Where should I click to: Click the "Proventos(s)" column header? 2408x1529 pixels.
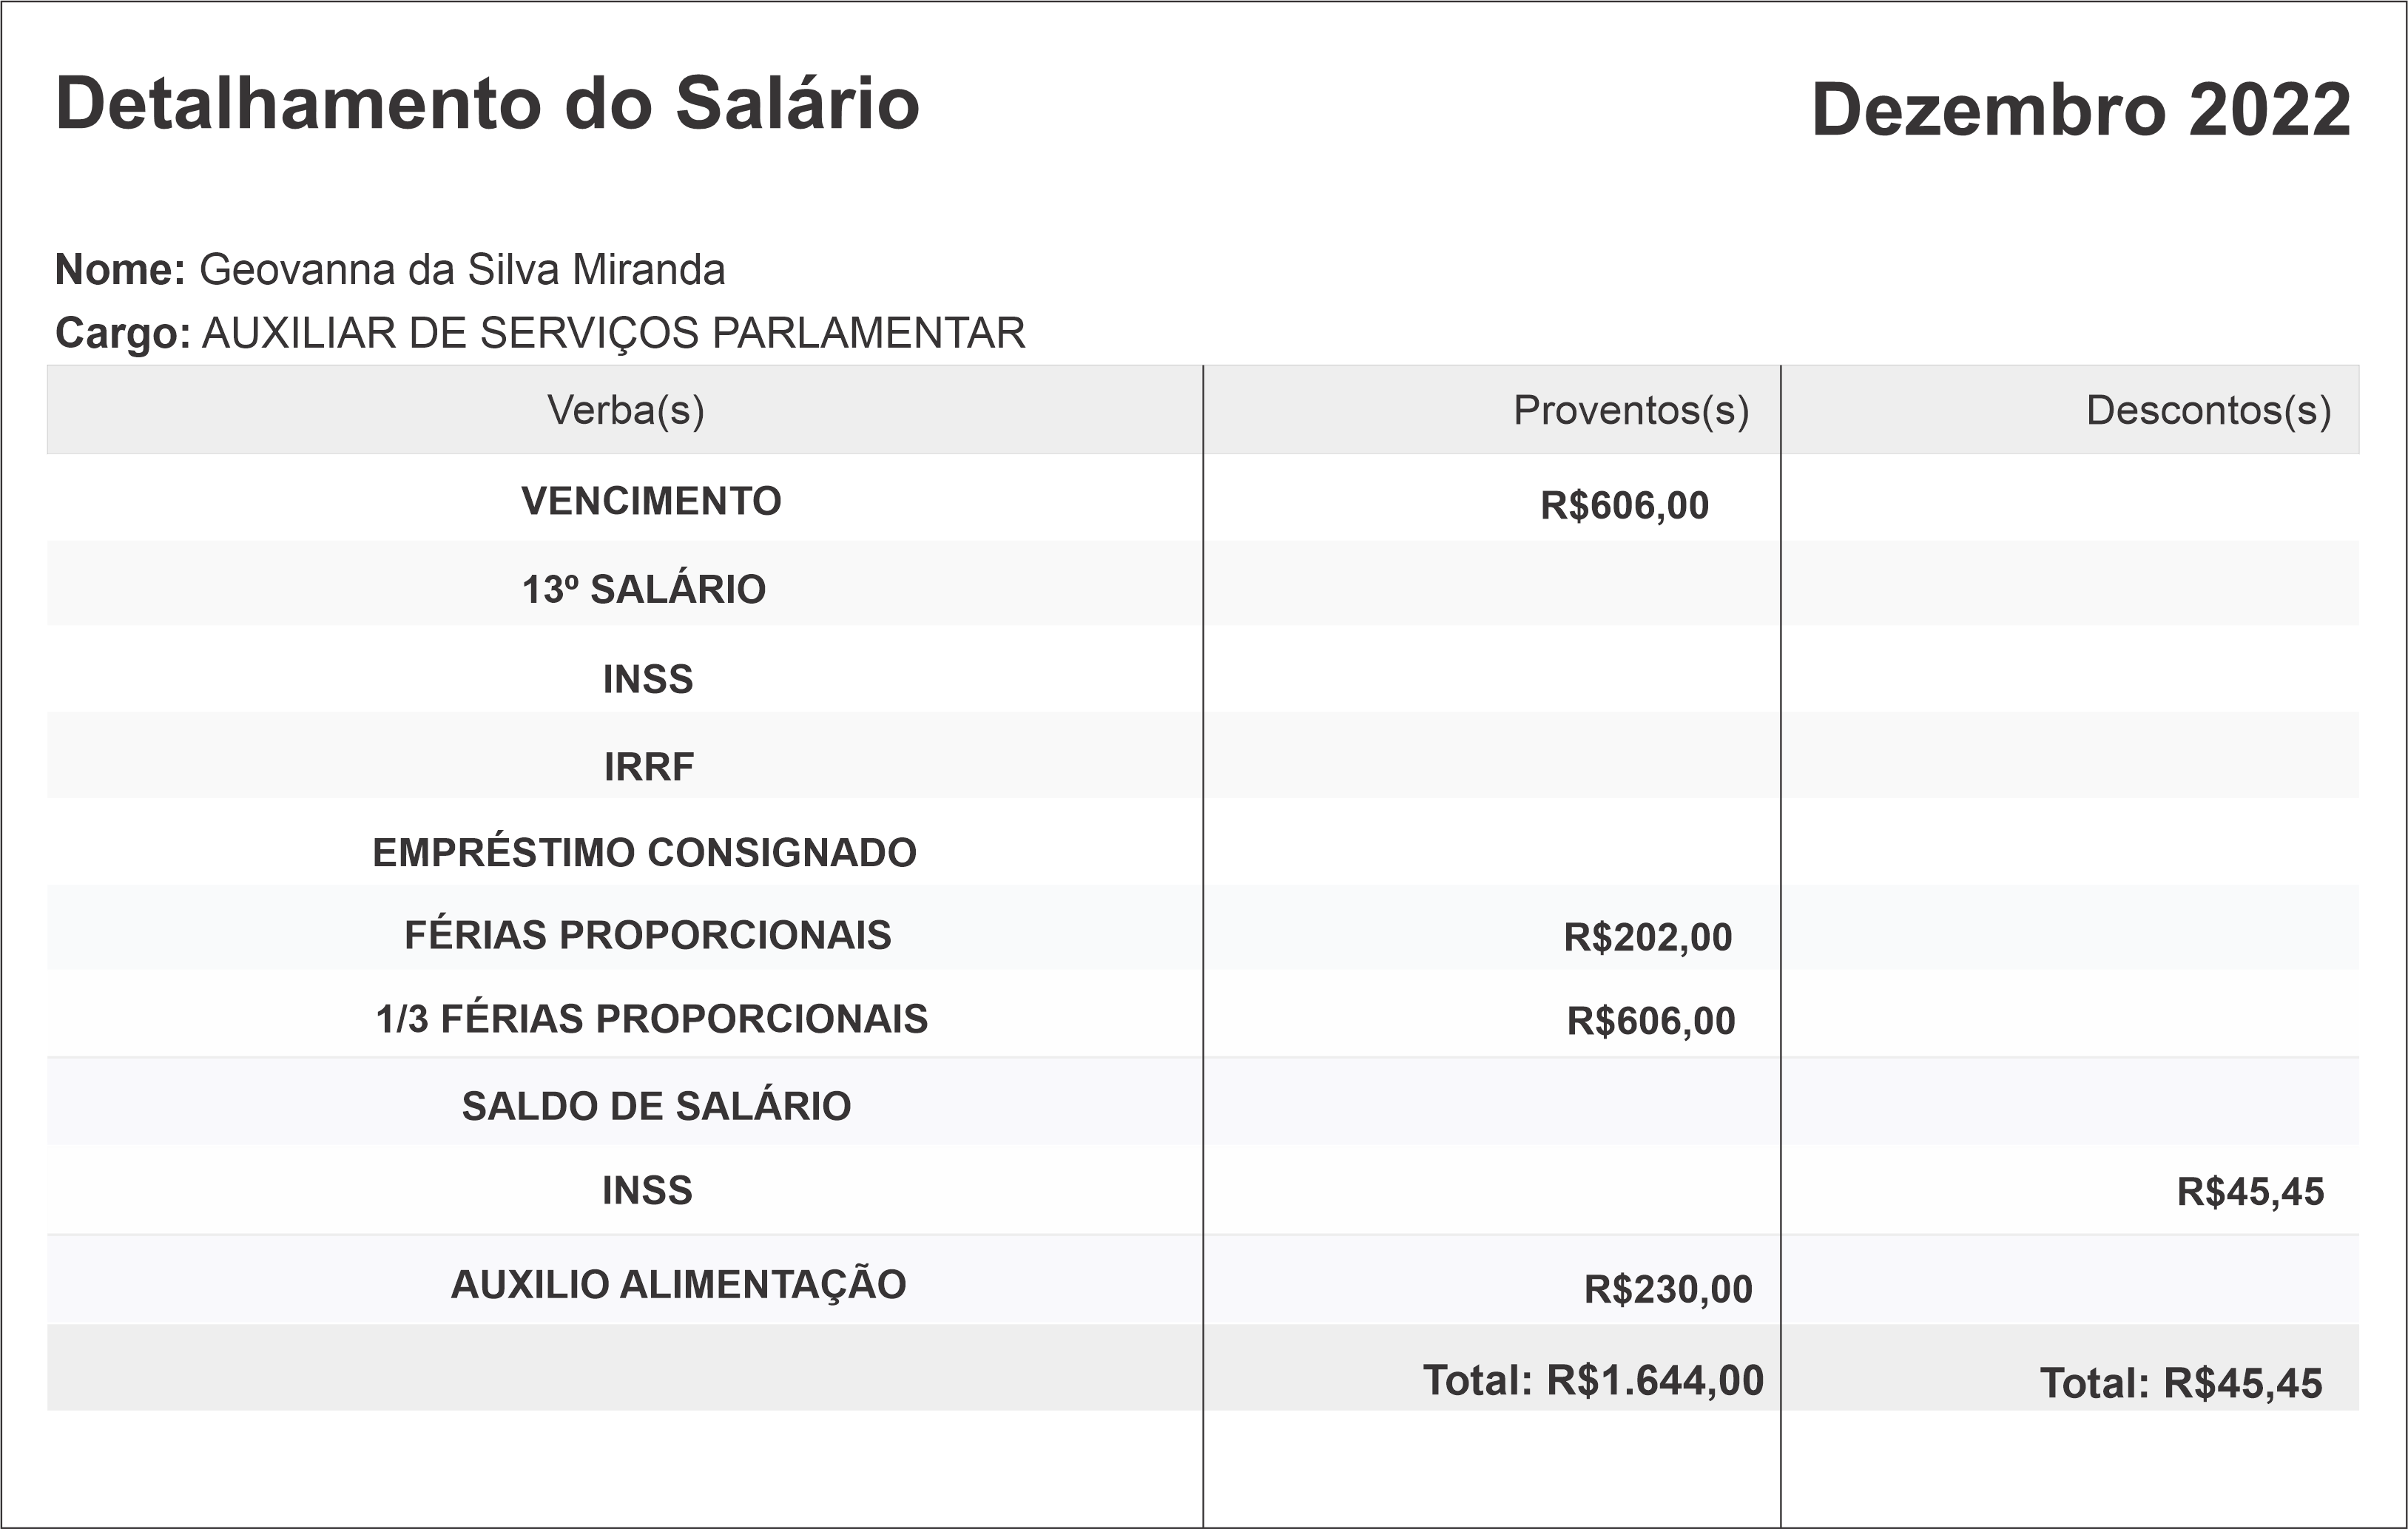pyautogui.click(x=1630, y=410)
